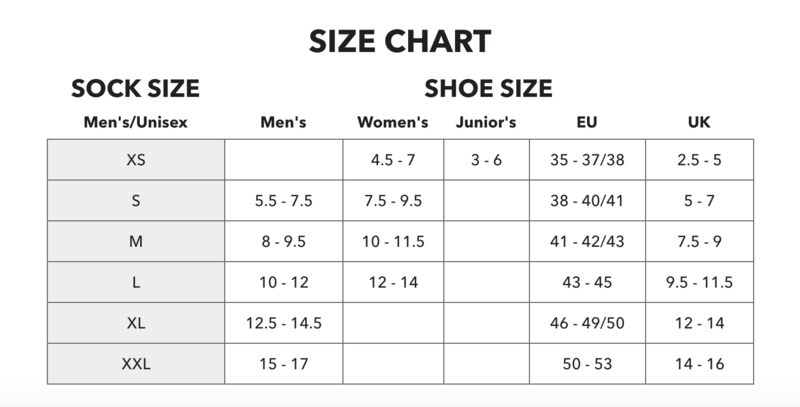Image resolution: width=800 pixels, height=407 pixels.
Task: Click EU 43 - 45 cell
Action: click(588, 282)
